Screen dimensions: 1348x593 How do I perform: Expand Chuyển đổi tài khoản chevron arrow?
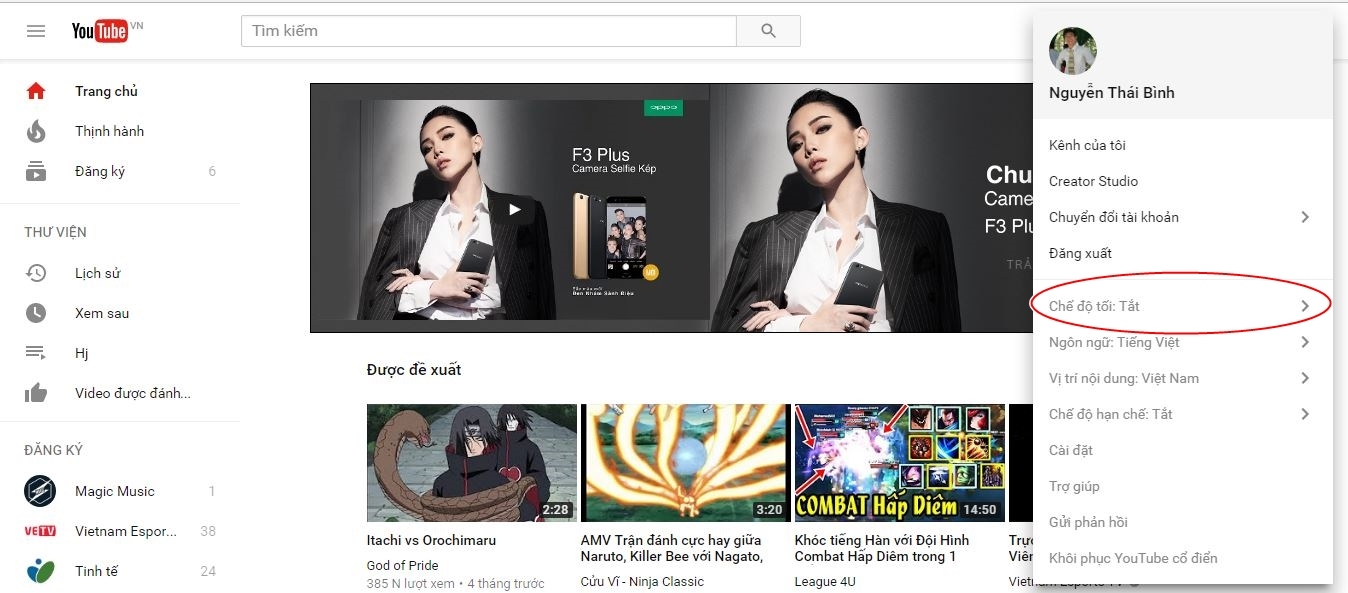(x=1305, y=217)
